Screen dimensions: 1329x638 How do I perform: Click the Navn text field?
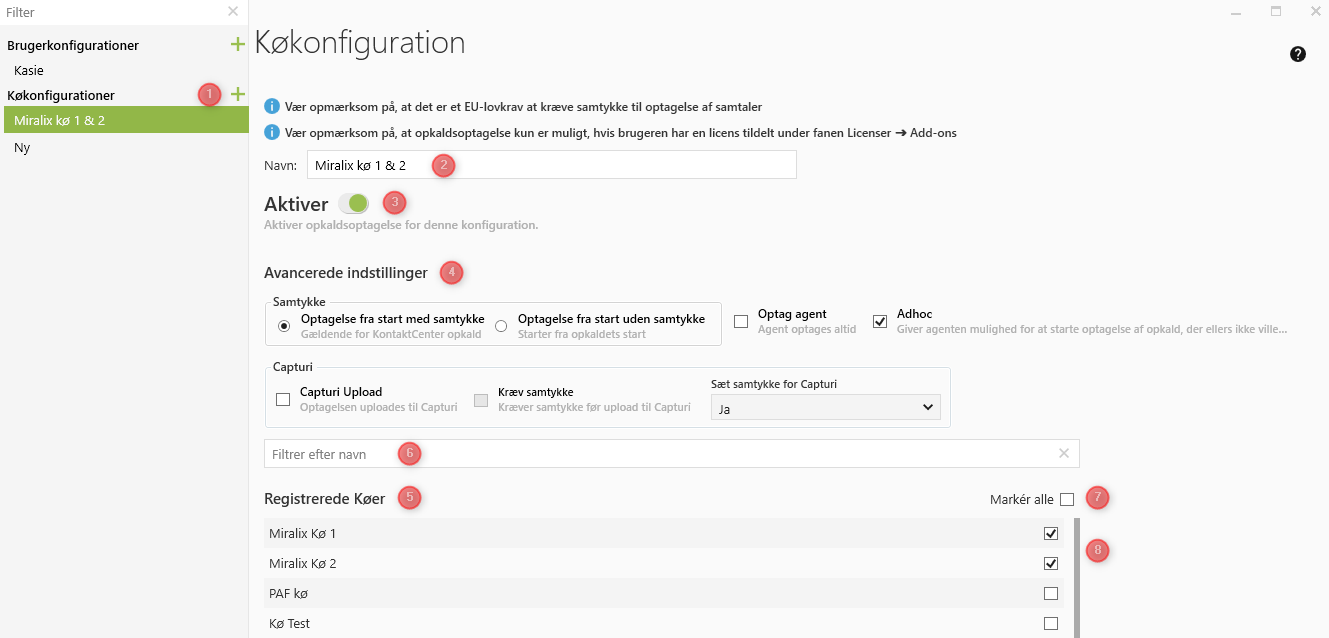pyautogui.click(x=551, y=165)
